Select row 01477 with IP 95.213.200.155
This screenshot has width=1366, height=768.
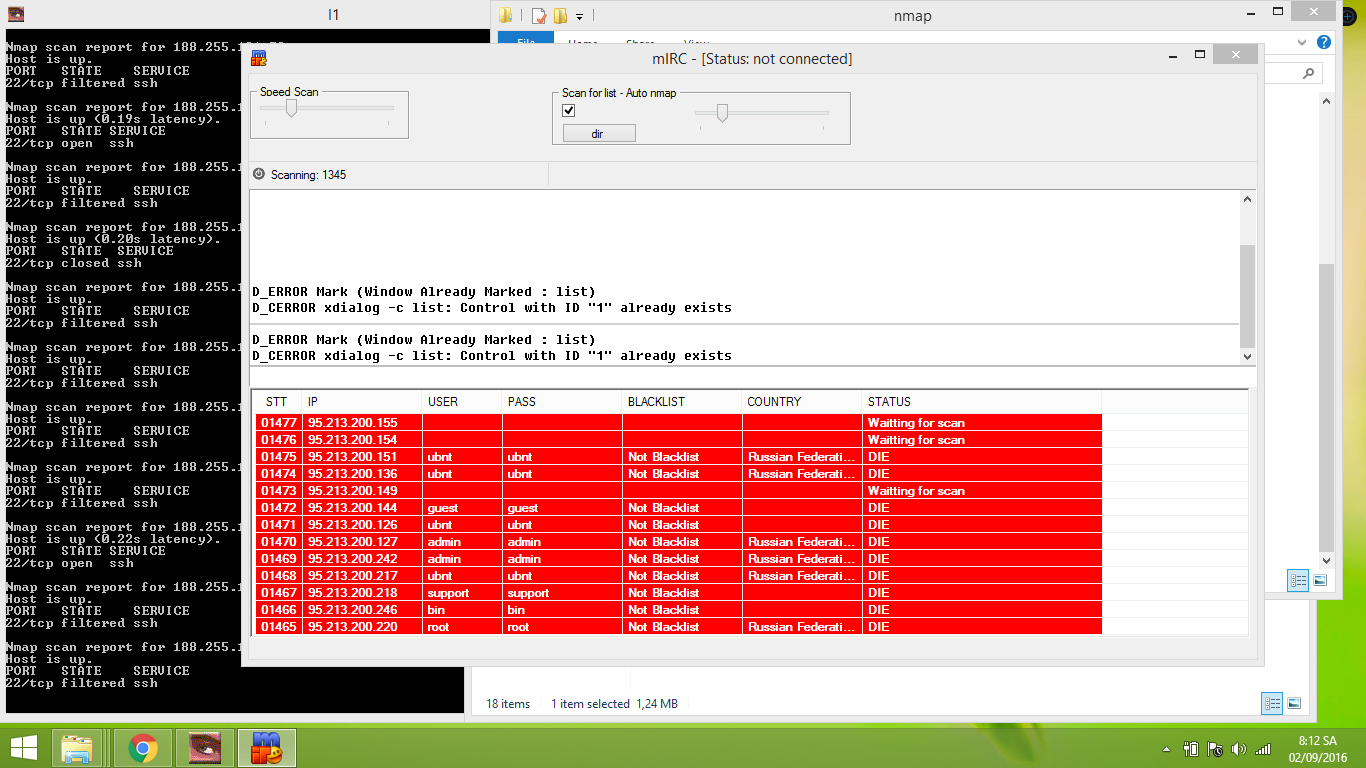678,423
